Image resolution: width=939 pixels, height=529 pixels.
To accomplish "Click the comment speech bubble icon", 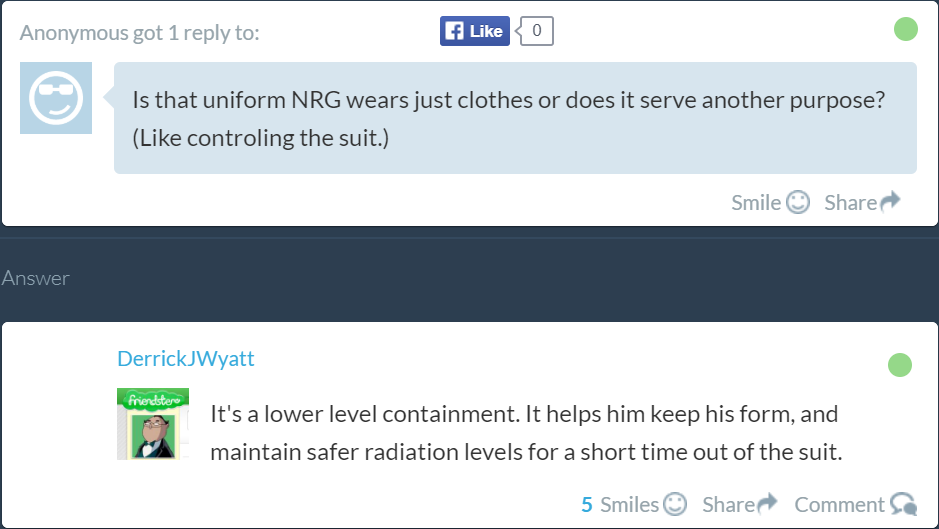I will point(903,504).
